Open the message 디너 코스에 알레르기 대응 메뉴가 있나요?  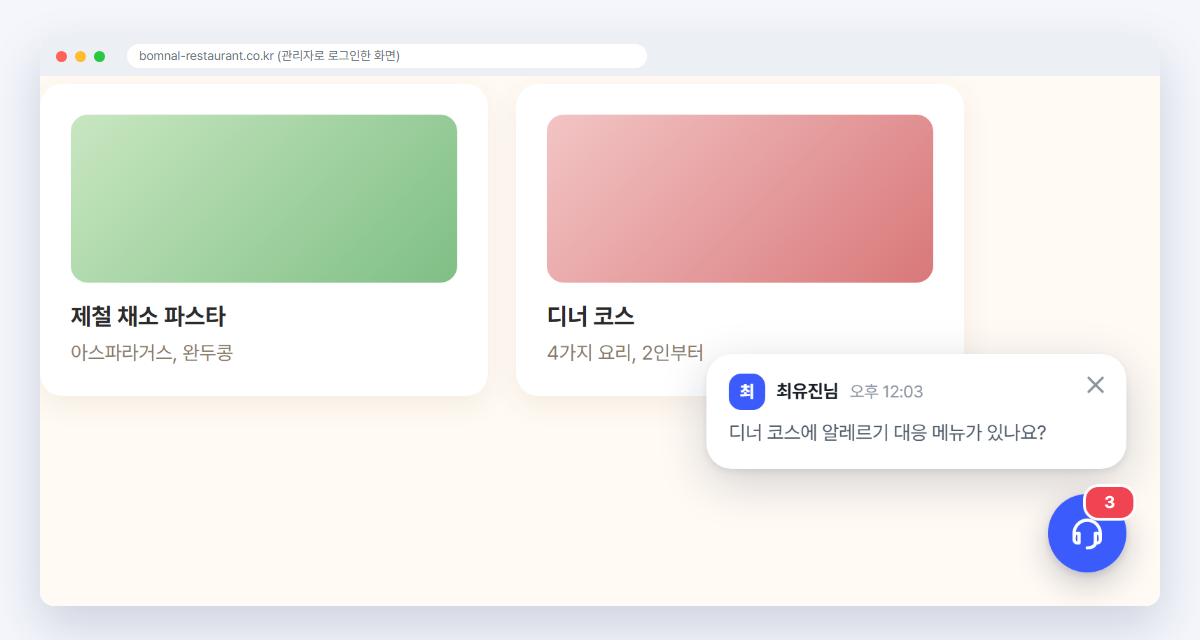coord(888,433)
